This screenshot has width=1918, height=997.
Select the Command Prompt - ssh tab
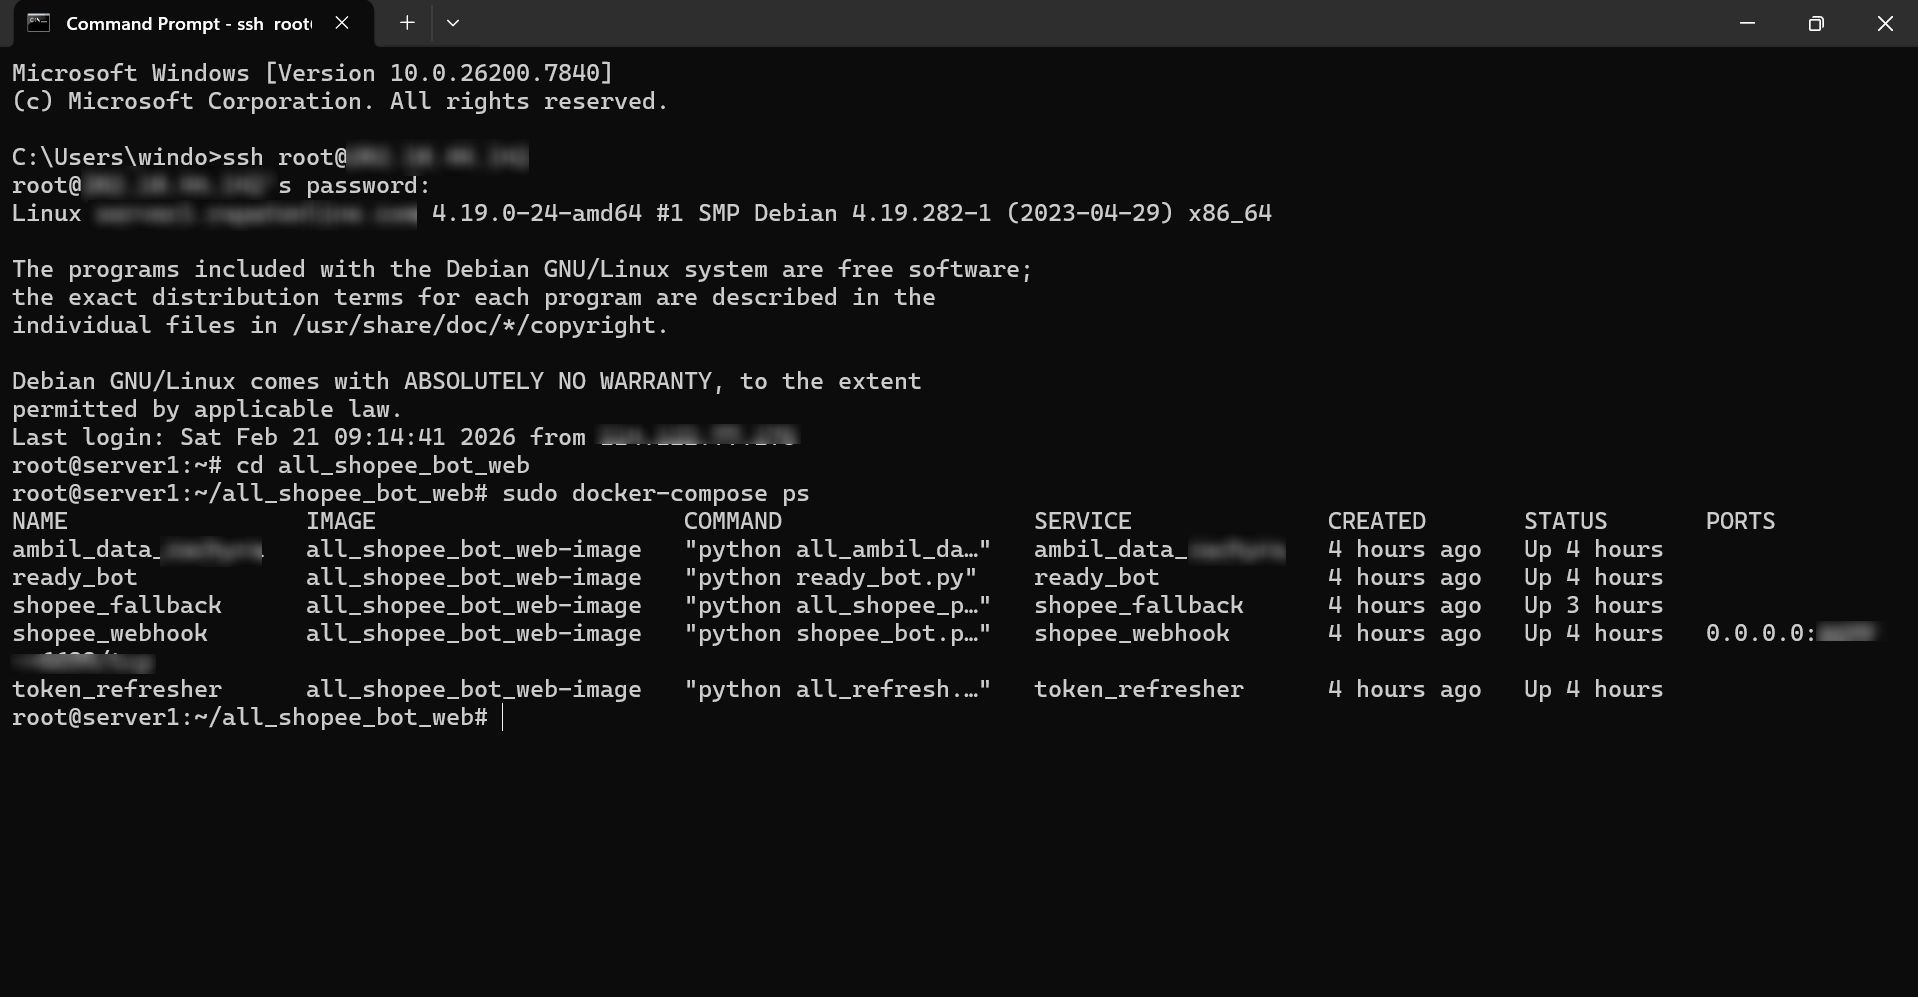(x=188, y=23)
